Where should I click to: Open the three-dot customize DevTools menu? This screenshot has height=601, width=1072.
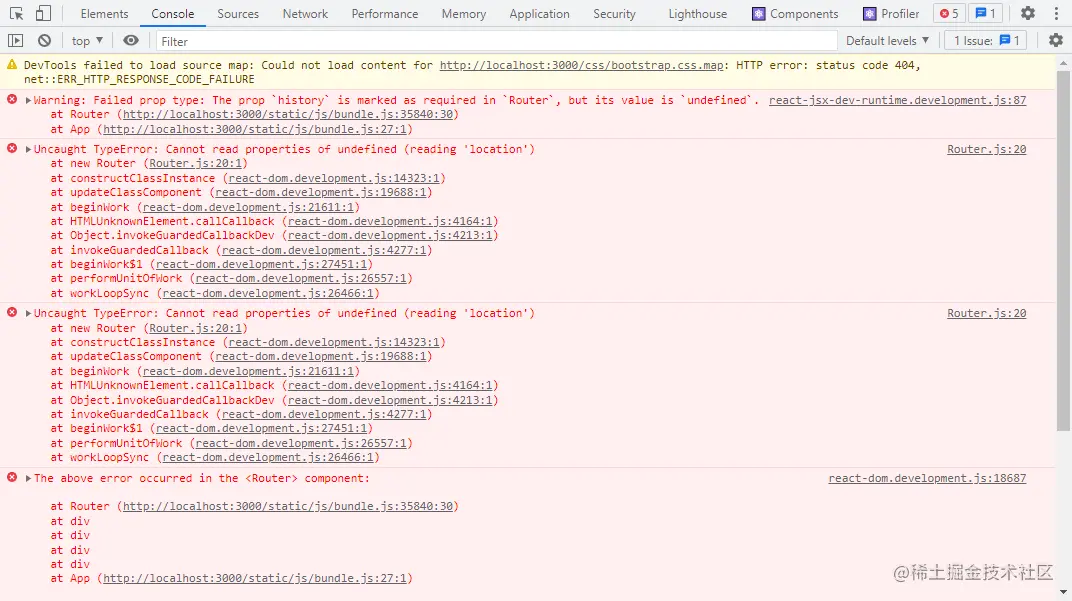tap(1056, 13)
